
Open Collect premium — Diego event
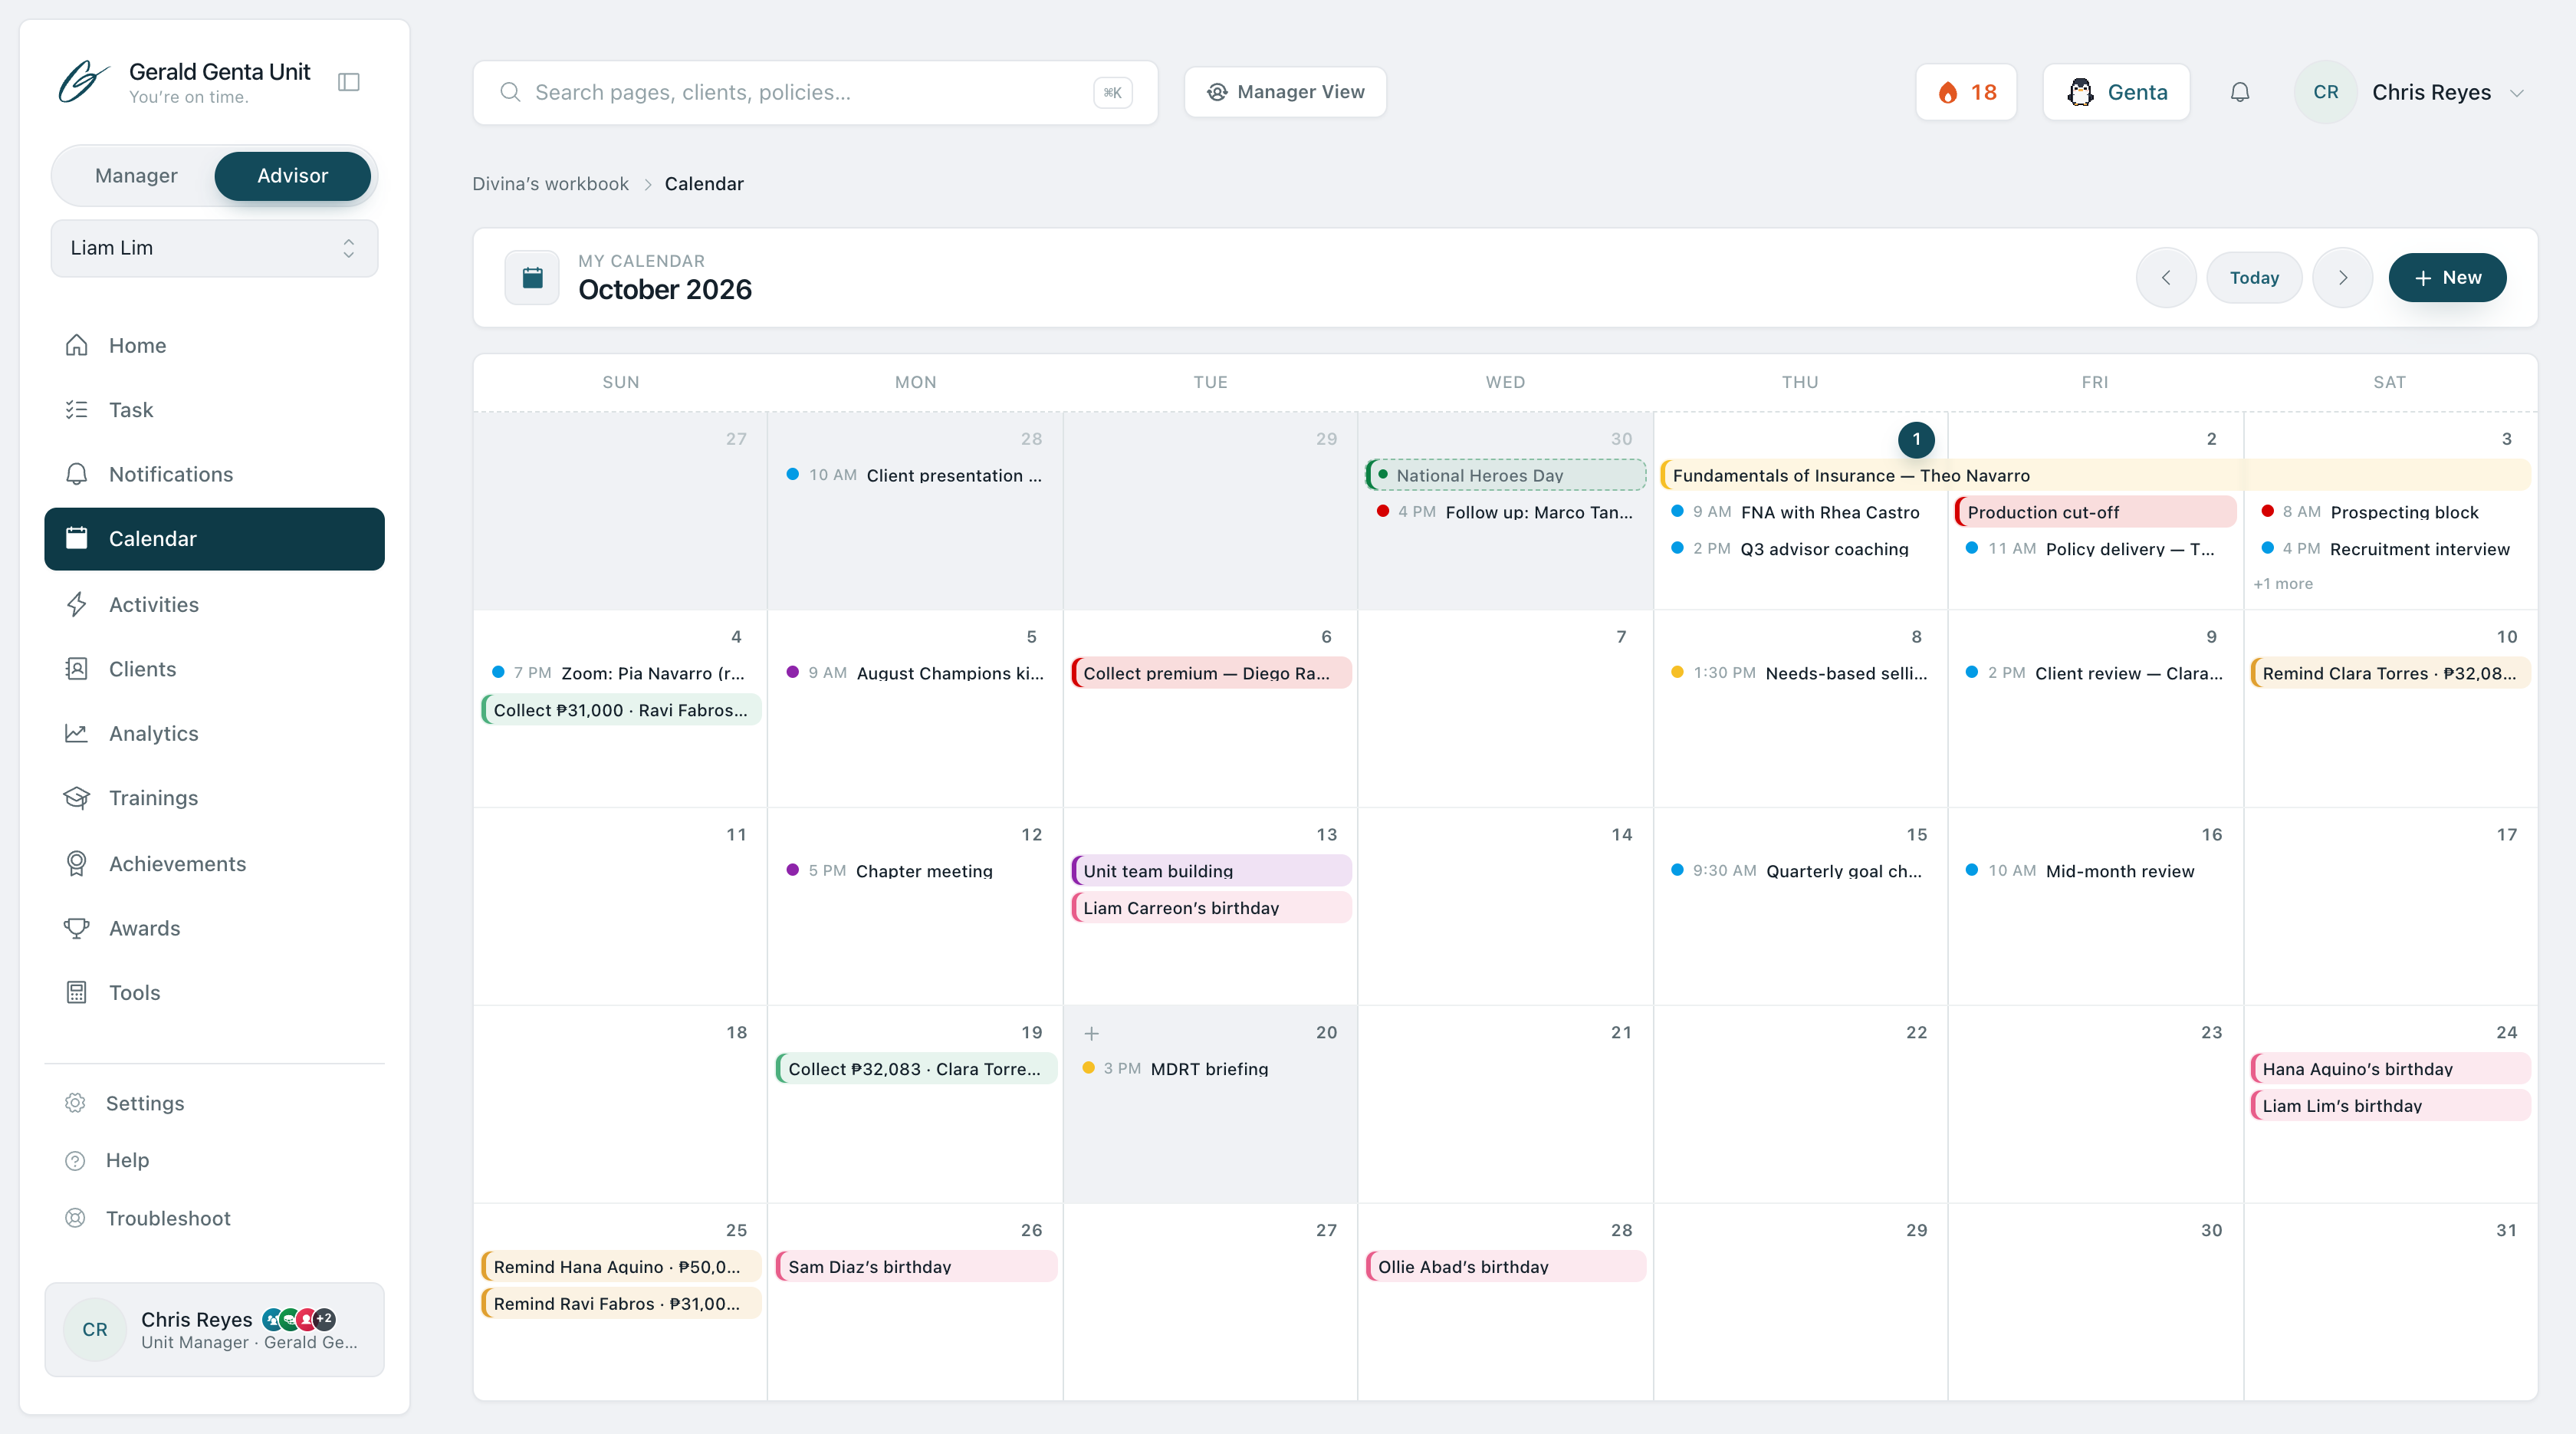1211,673
